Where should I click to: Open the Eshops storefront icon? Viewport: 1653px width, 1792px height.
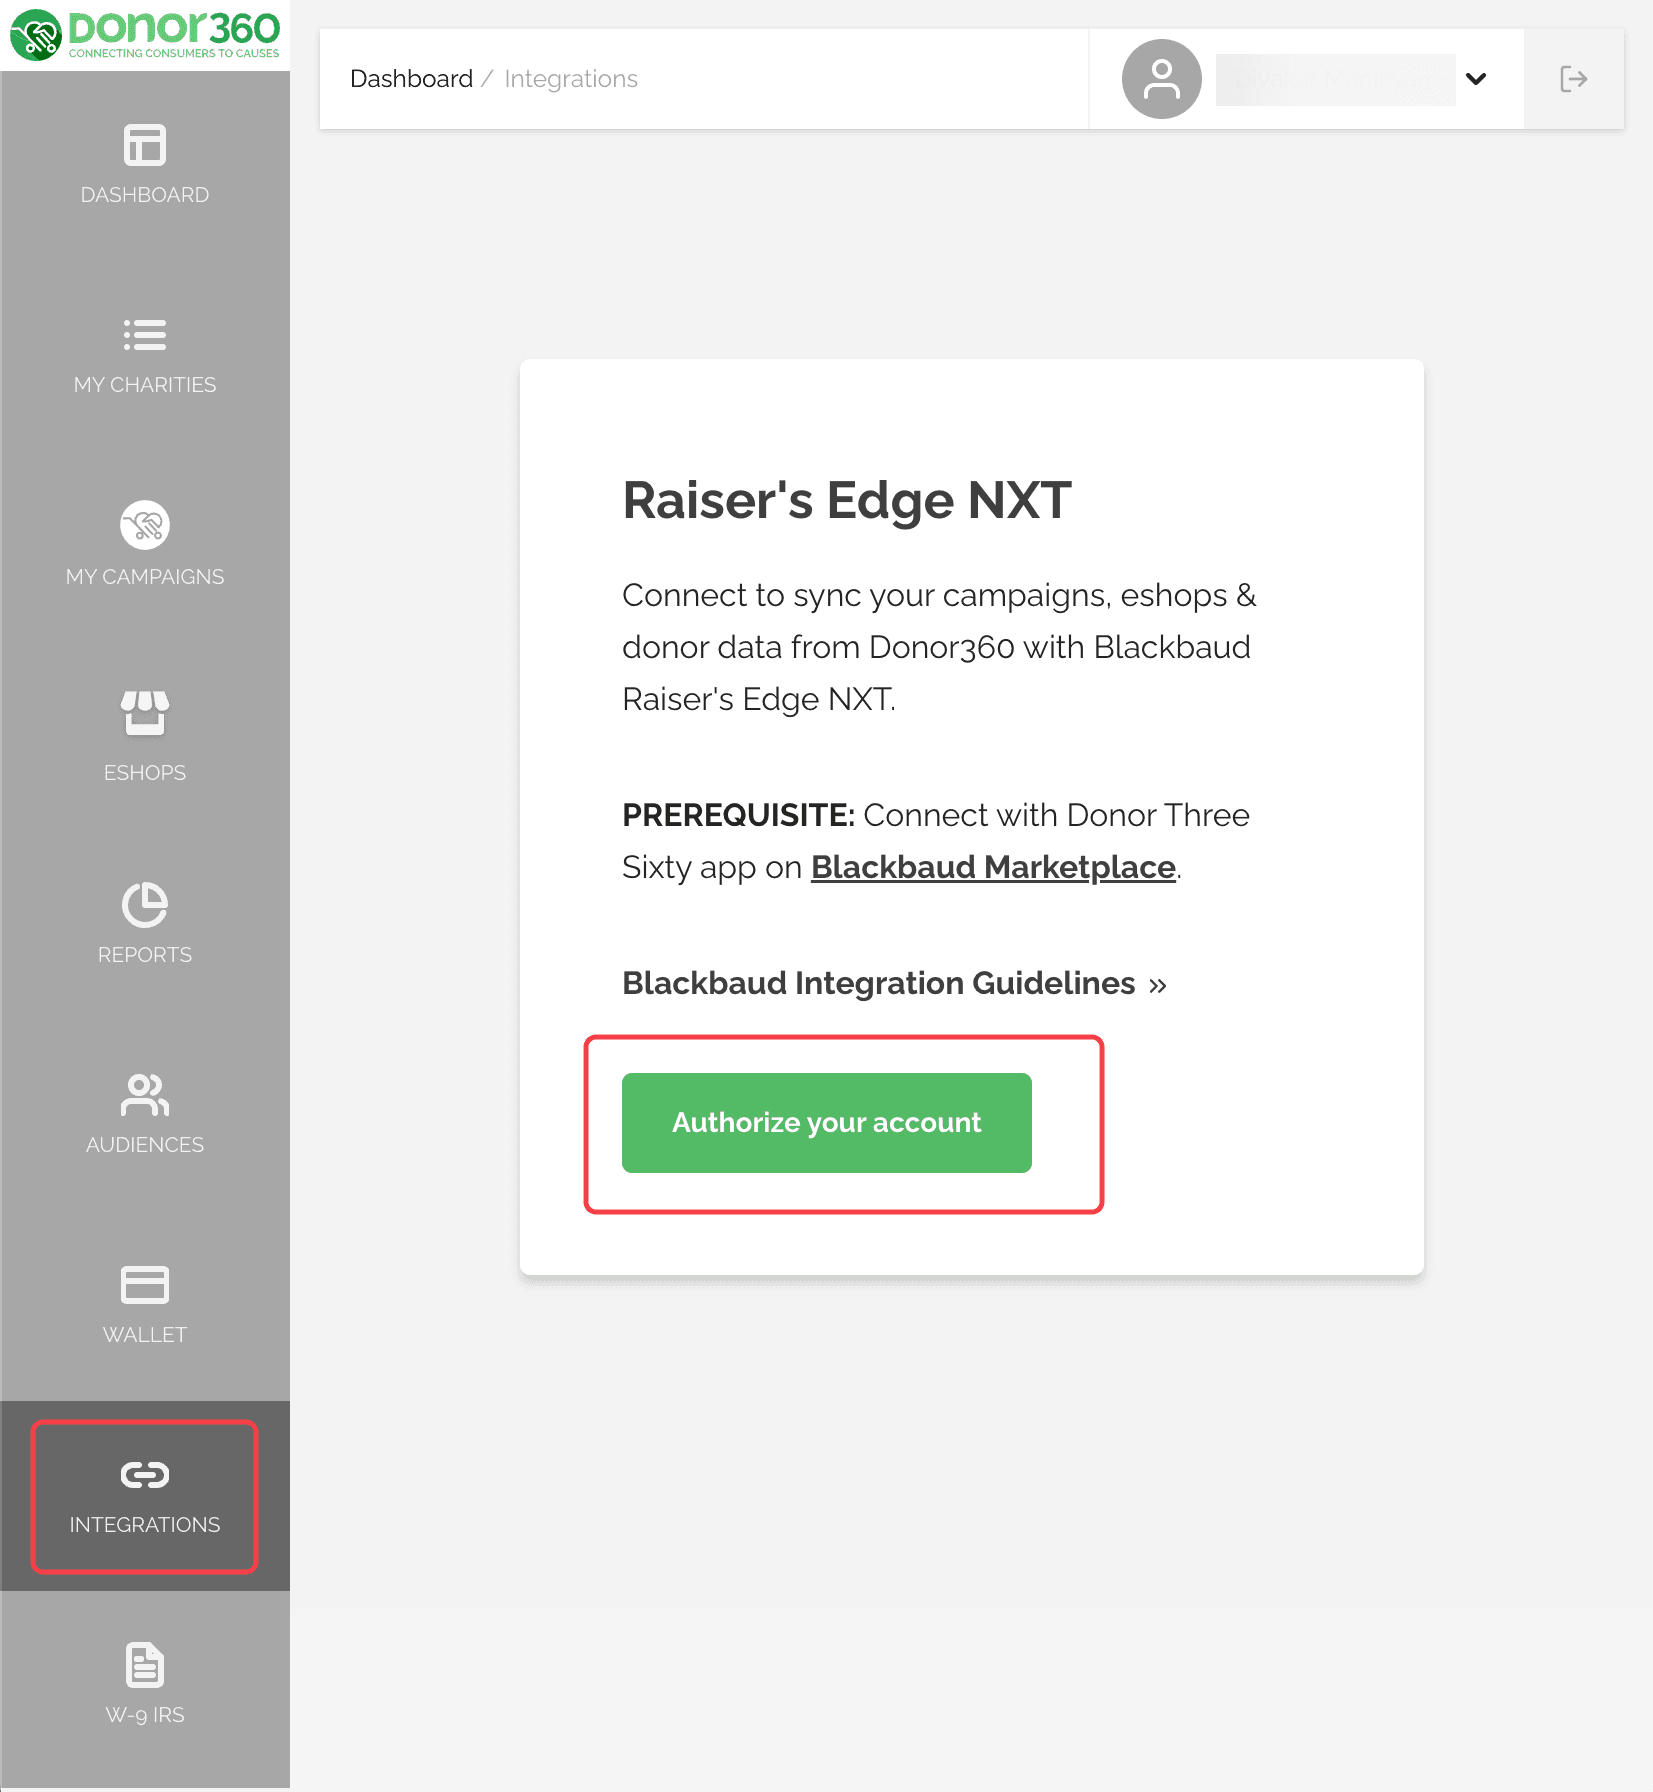pyautogui.click(x=145, y=713)
